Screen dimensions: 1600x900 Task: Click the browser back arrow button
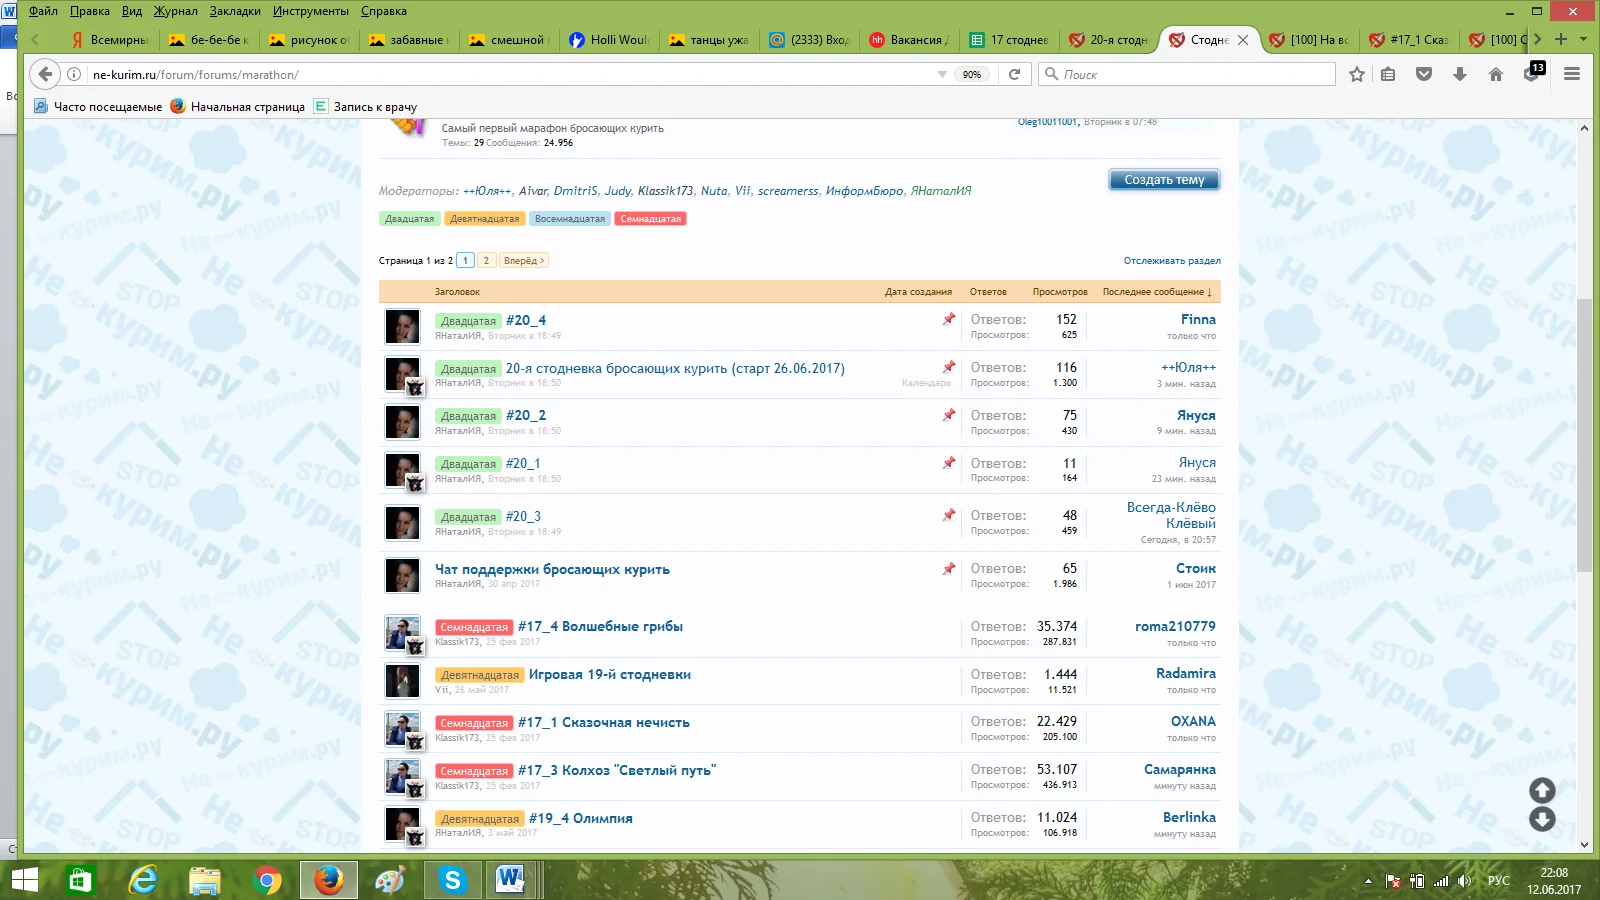click(45, 74)
